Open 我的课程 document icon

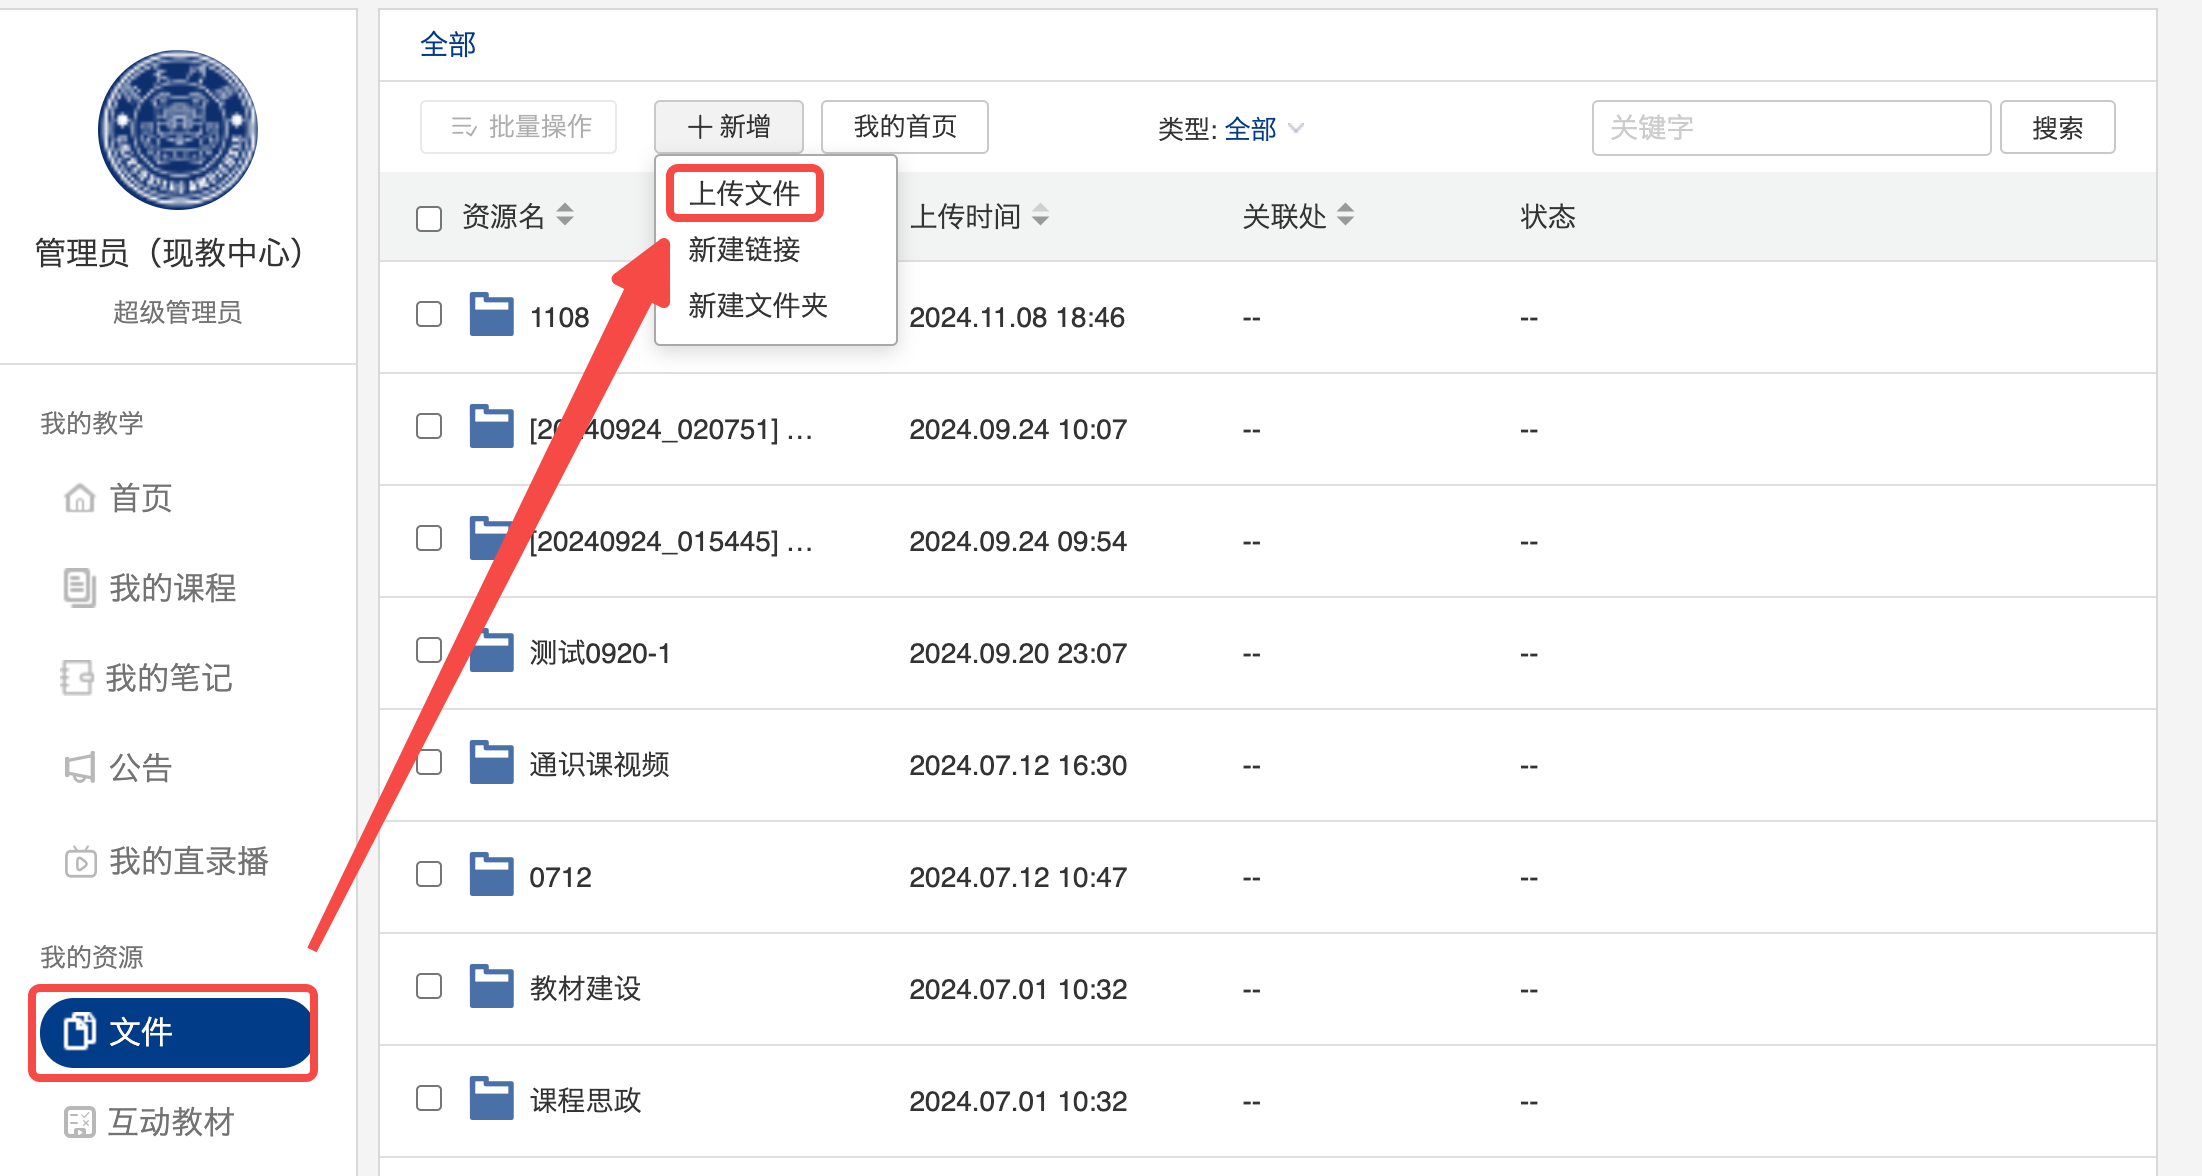pos(79,587)
